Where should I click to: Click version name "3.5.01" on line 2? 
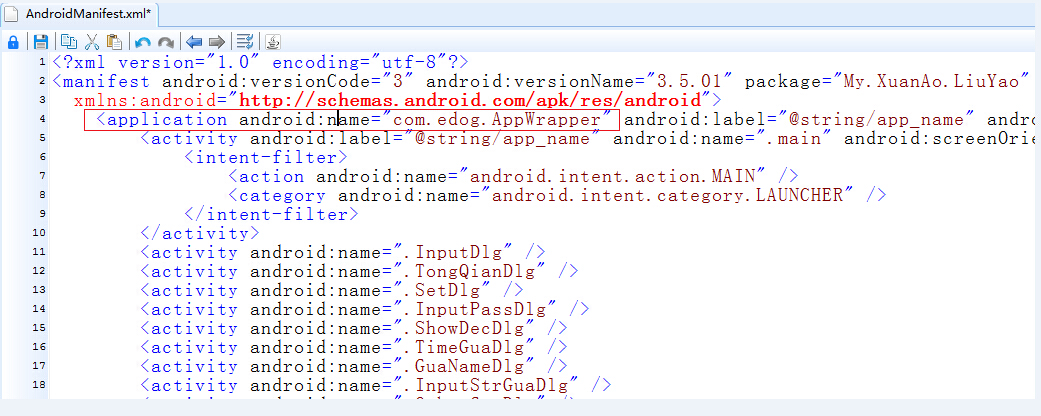click(690, 82)
